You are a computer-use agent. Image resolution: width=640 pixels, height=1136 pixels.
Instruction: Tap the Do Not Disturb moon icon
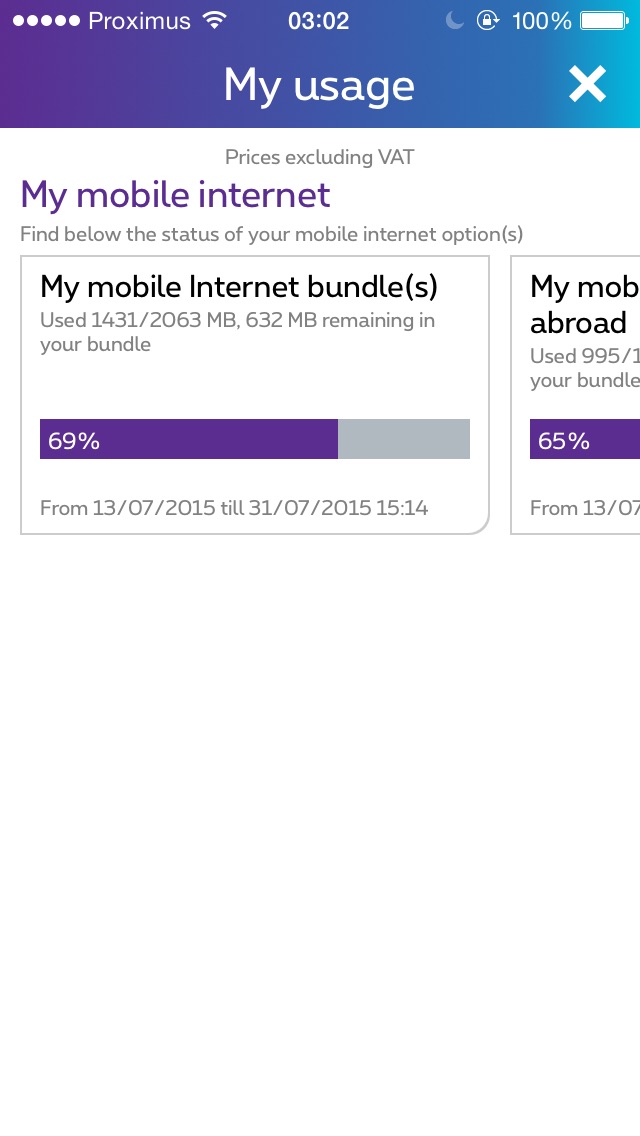point(455,21)
